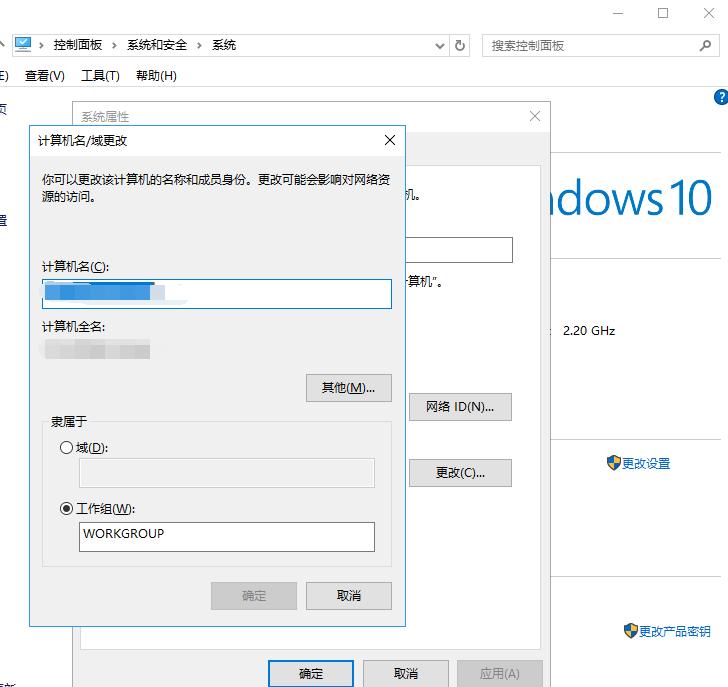The image size is (728, 687).
Task: Open the blue help question mark
Action: (721, 97)
